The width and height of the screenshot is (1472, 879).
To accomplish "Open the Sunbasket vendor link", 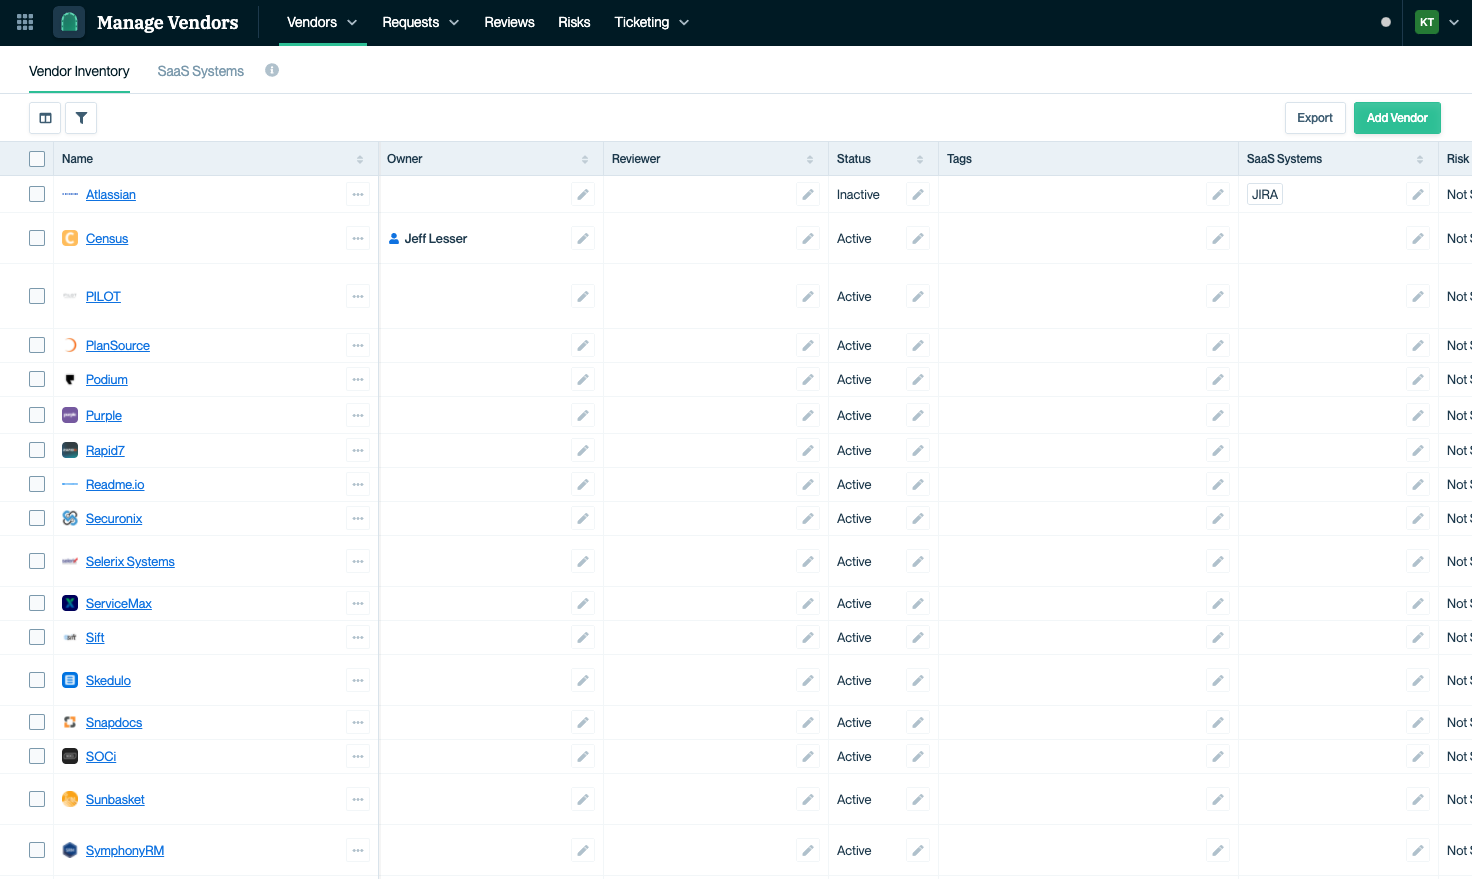I will point(115,800).
